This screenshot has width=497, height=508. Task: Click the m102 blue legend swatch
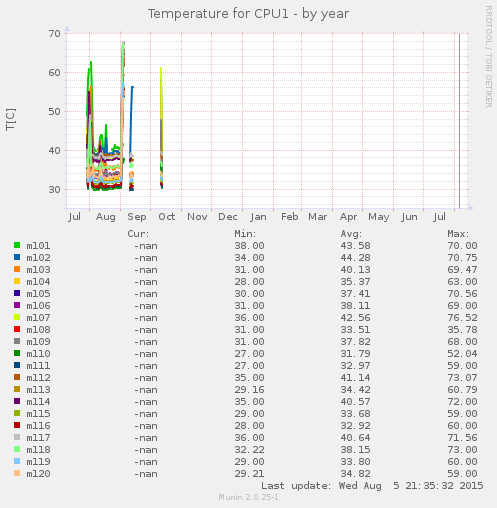[17, 257]
